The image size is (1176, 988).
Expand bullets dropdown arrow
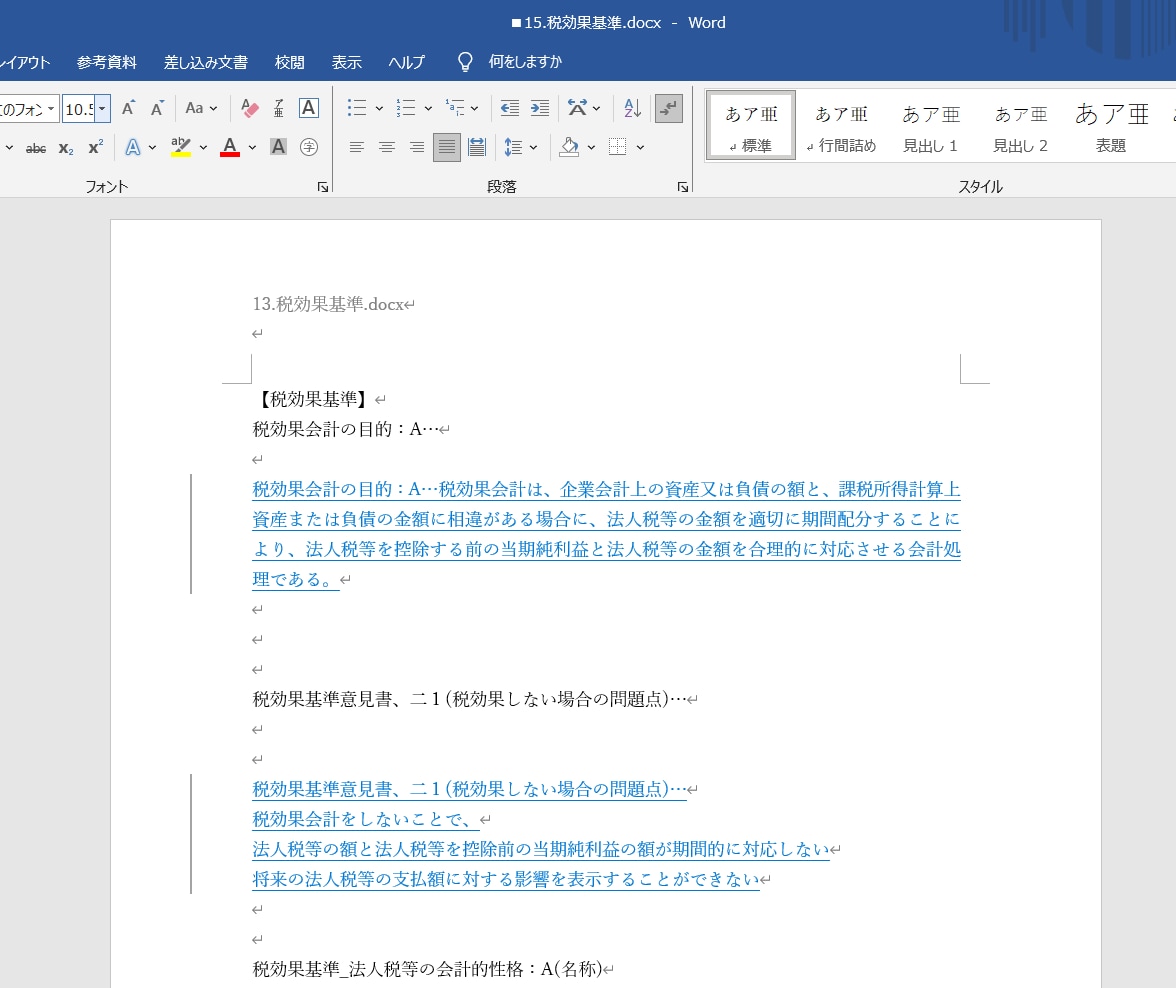(x=380, y=109)
